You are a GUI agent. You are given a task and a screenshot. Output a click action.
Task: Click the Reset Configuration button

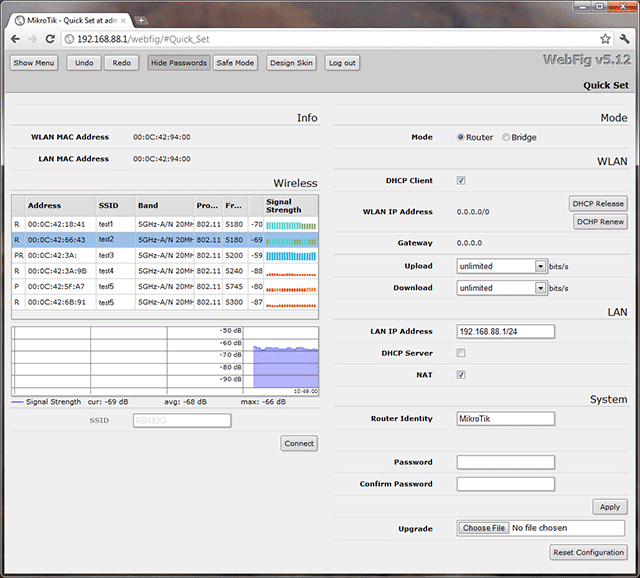pyautogui.click(x=588, y=553)
